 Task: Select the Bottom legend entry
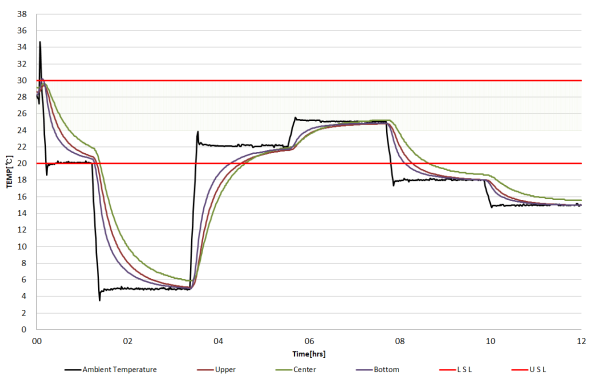[x=377, y=369]
